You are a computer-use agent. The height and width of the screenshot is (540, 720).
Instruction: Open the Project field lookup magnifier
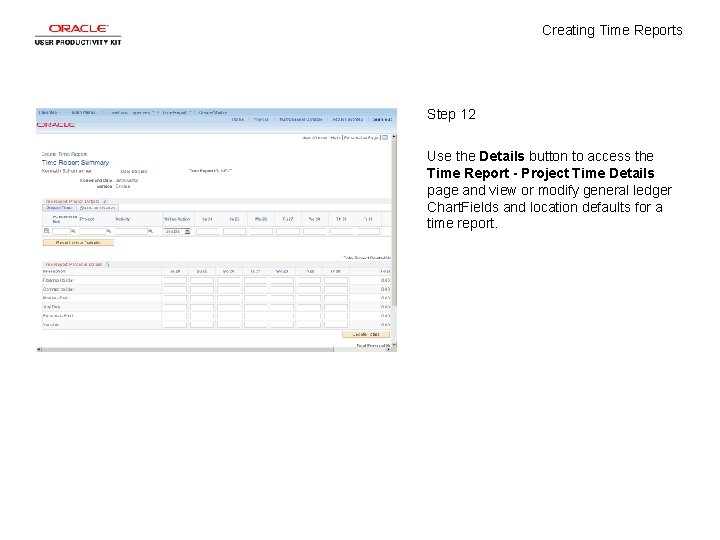coord(109,231)
